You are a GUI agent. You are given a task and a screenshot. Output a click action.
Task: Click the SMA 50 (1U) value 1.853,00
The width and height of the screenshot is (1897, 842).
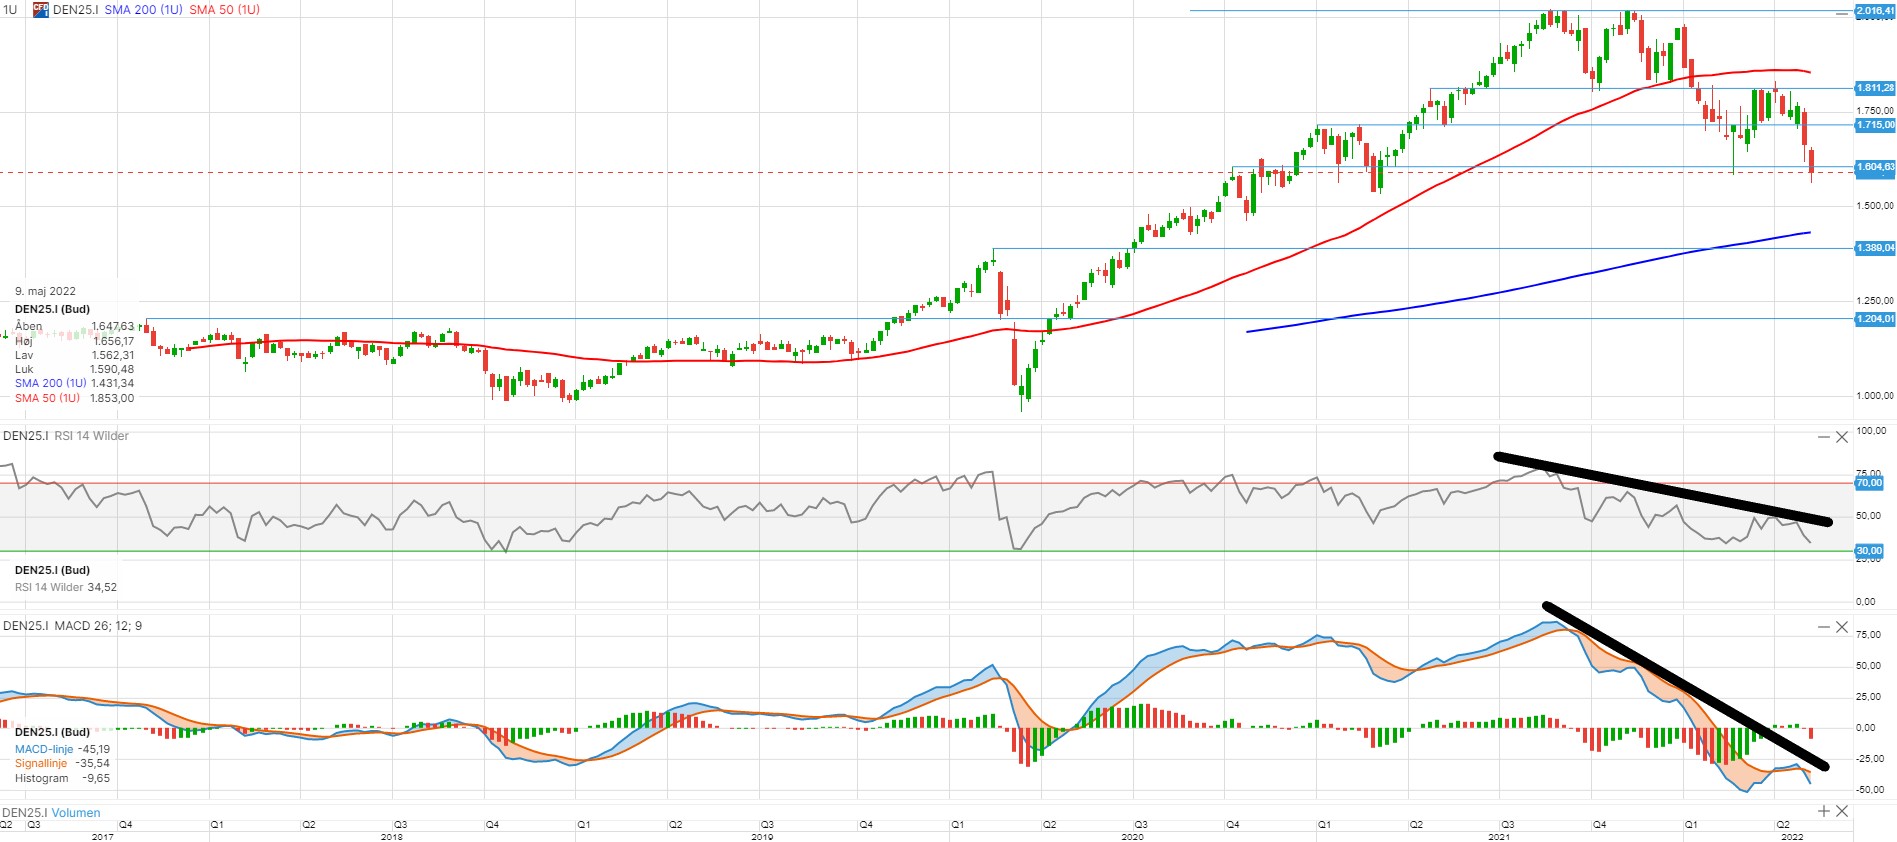click(112, 398)
